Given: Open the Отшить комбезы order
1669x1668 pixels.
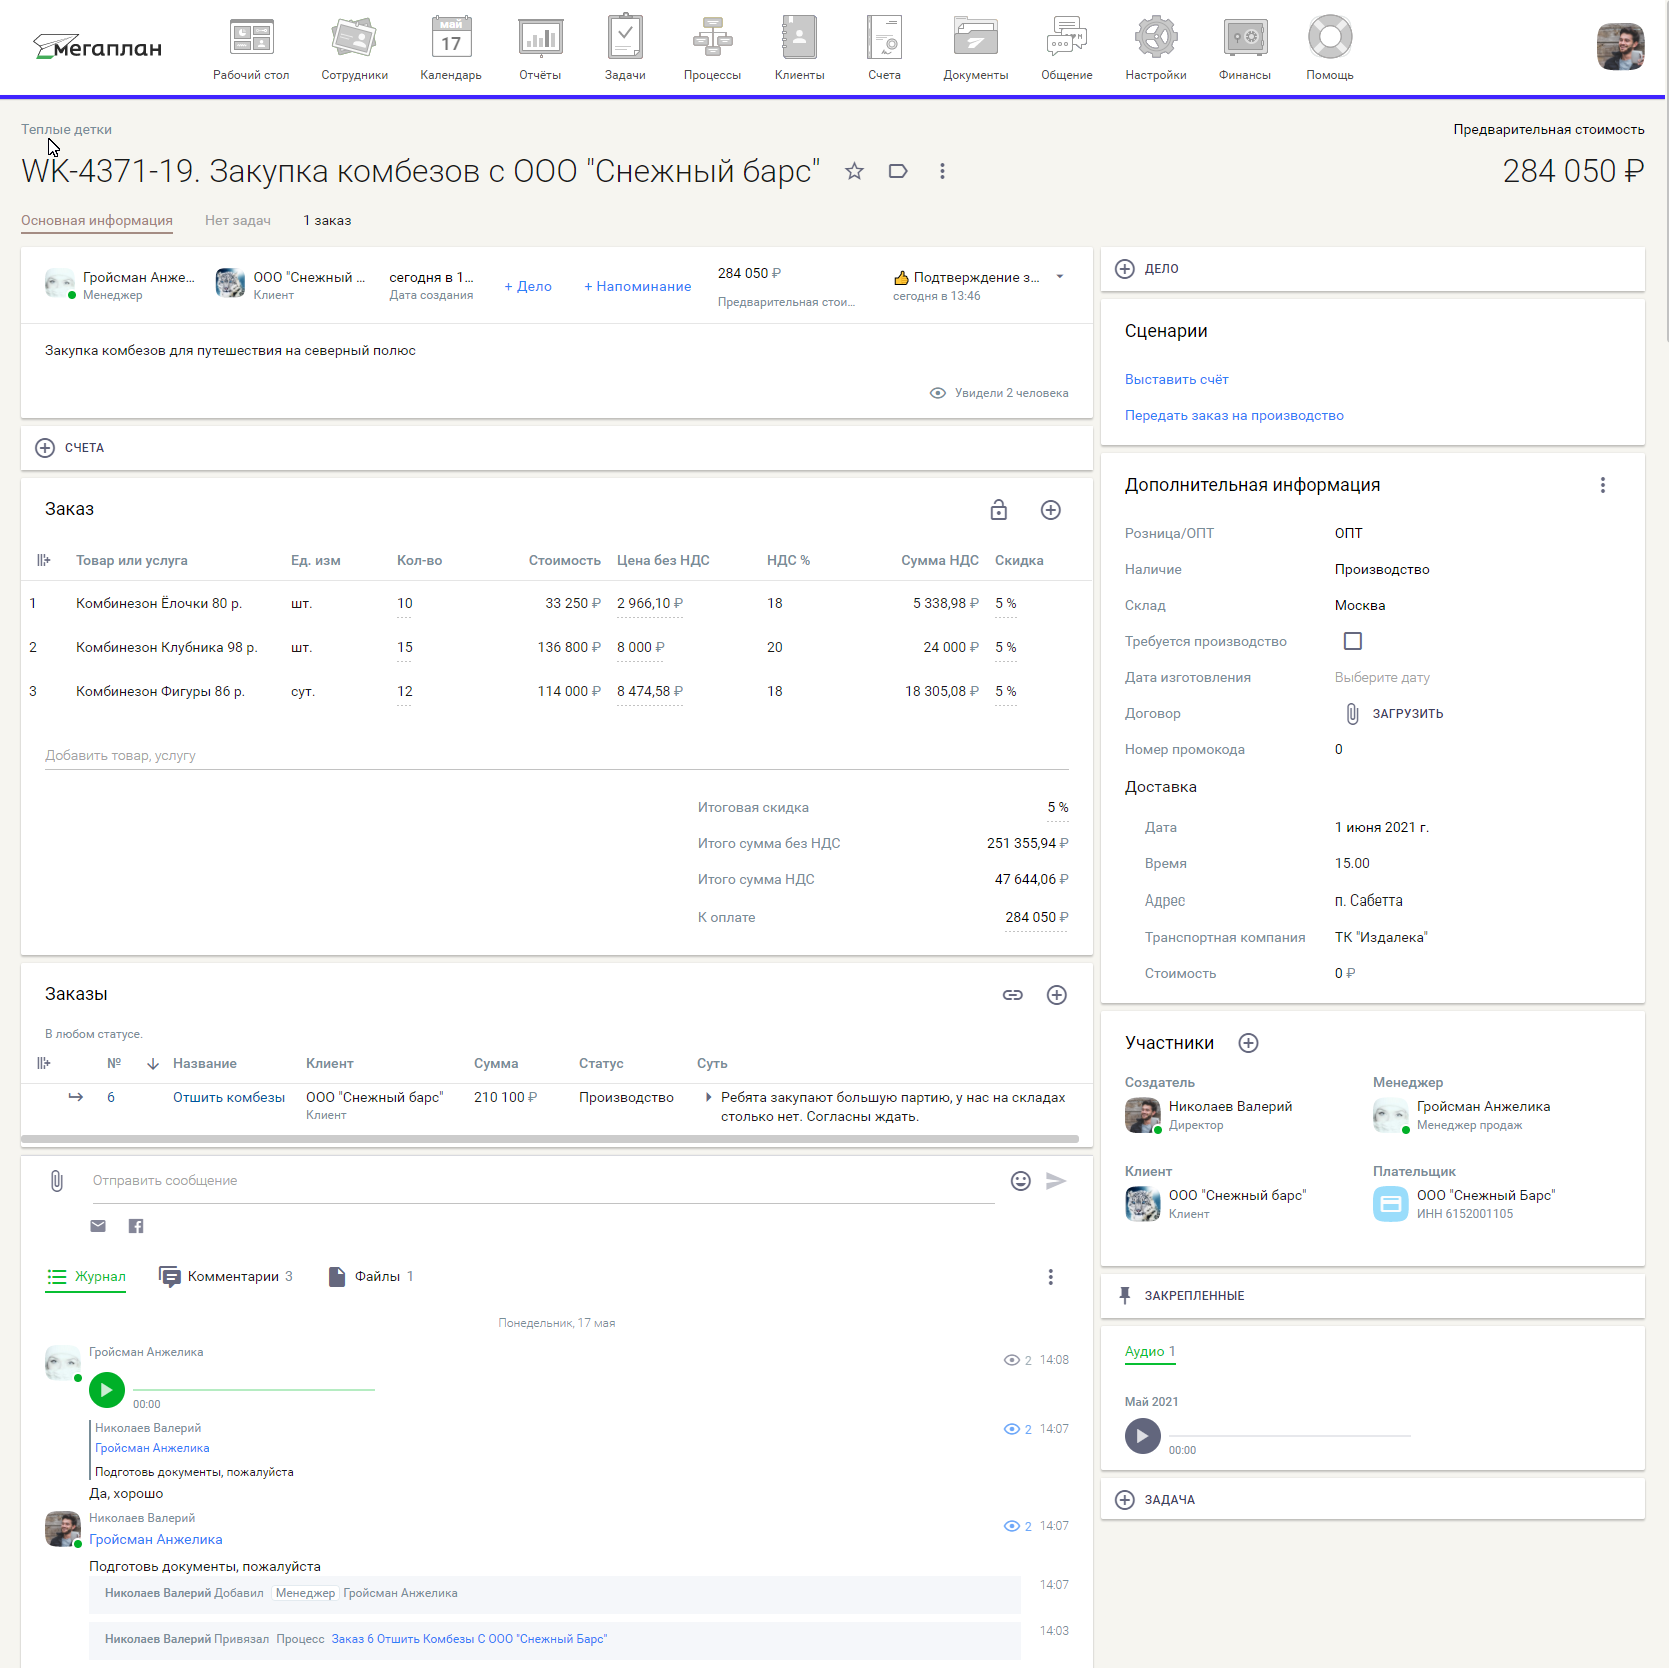Looking at the screenshot, I should [x=229, y=1097].
